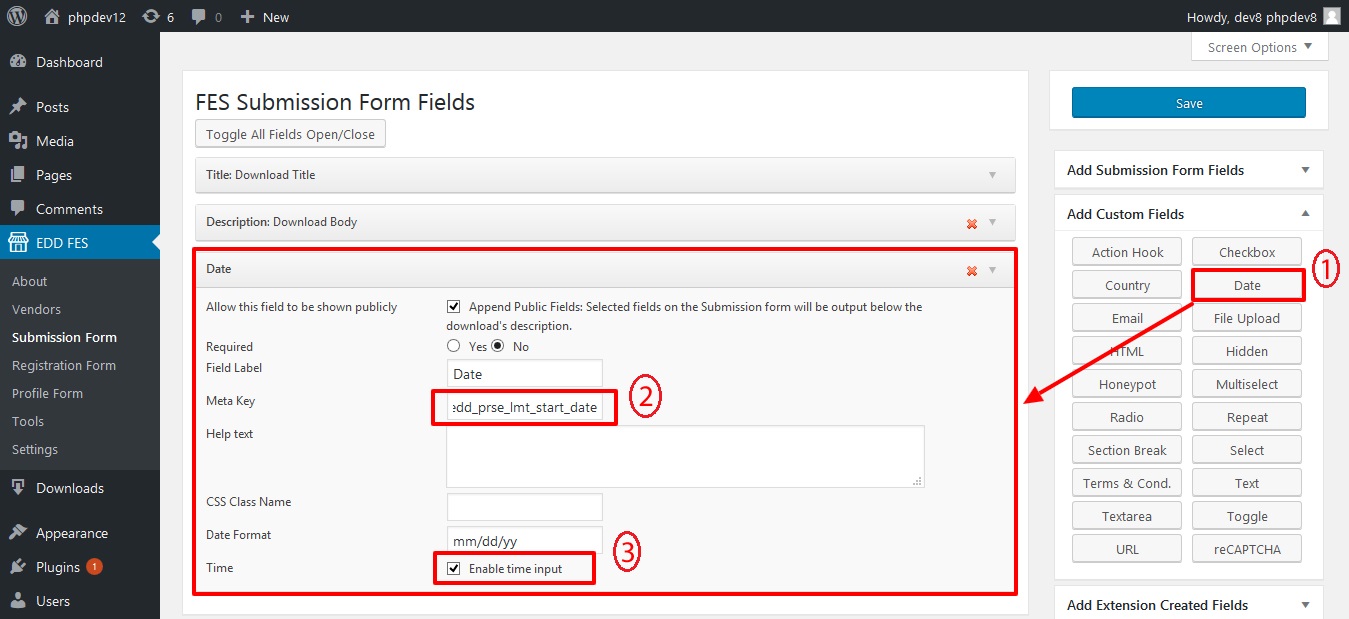This screenshot has height=619, width=1349.
Task: Click the blue Save button
Action: coord(1188,103)
